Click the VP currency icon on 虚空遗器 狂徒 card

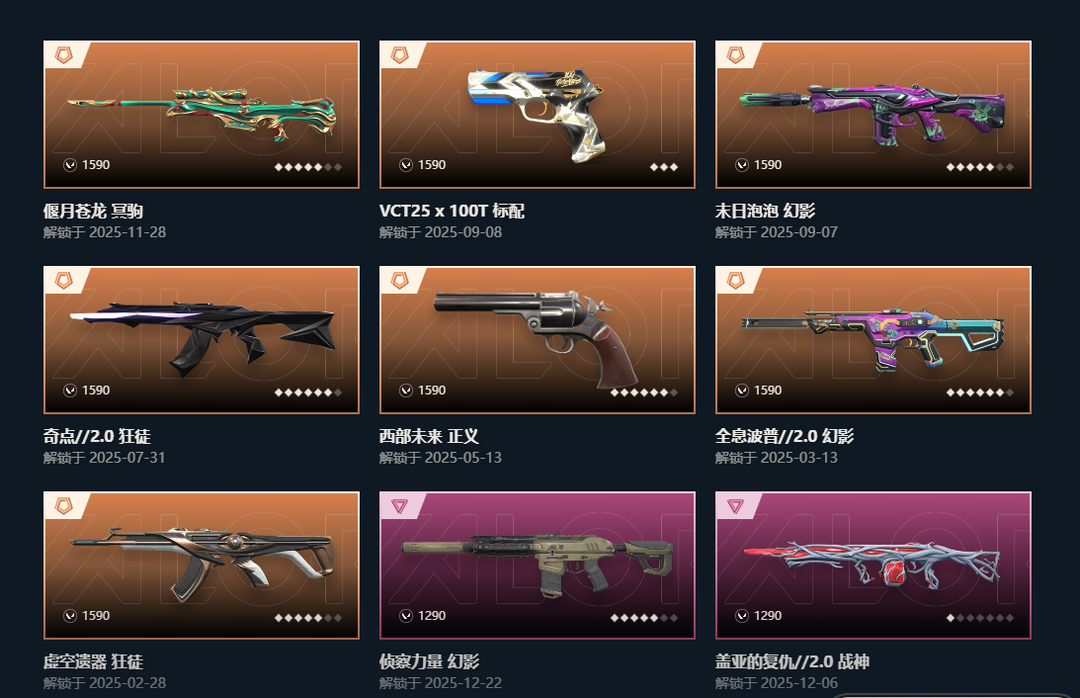click(70, 616)
